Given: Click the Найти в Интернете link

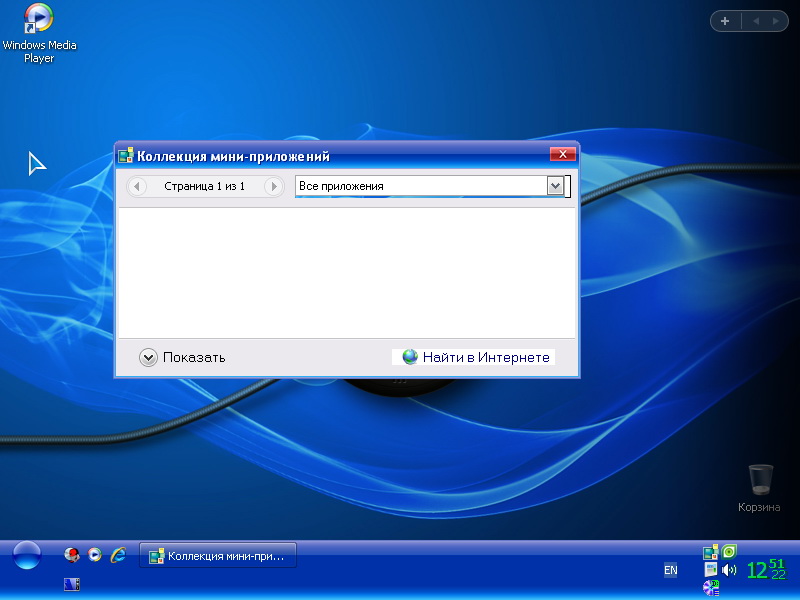Looking at the screenshot, I should pos(476,357).
